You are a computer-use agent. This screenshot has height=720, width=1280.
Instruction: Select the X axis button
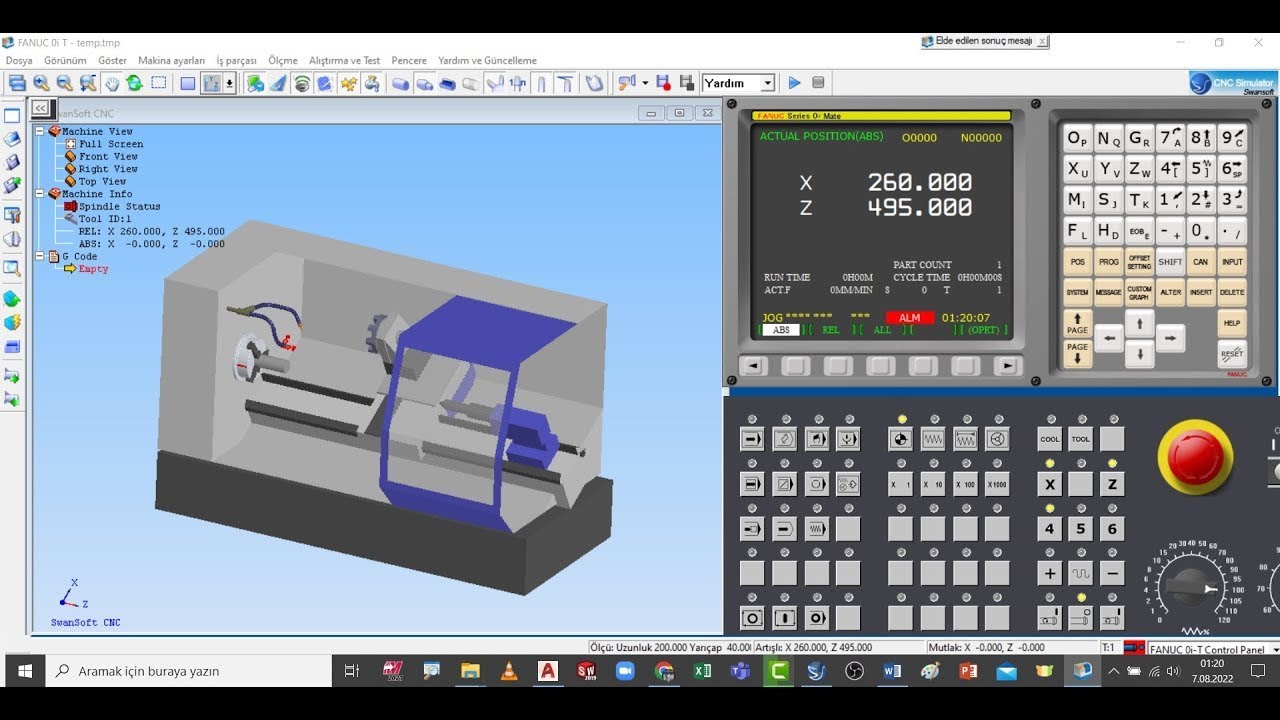[x=1049, y=484]
